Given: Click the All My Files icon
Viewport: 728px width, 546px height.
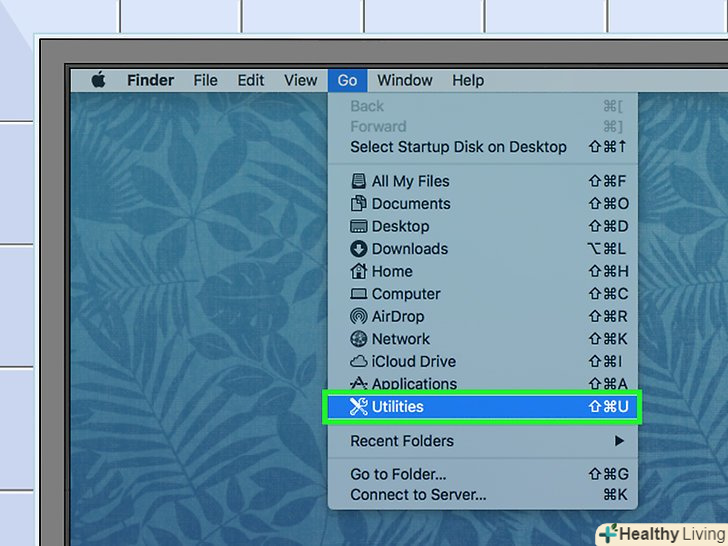Looking at the screenshot, I should point(358,181).
